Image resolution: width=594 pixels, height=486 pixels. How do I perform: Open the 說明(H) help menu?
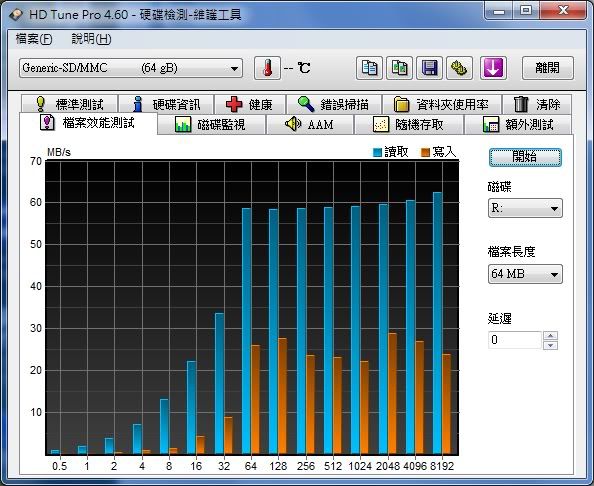(91, 39)
